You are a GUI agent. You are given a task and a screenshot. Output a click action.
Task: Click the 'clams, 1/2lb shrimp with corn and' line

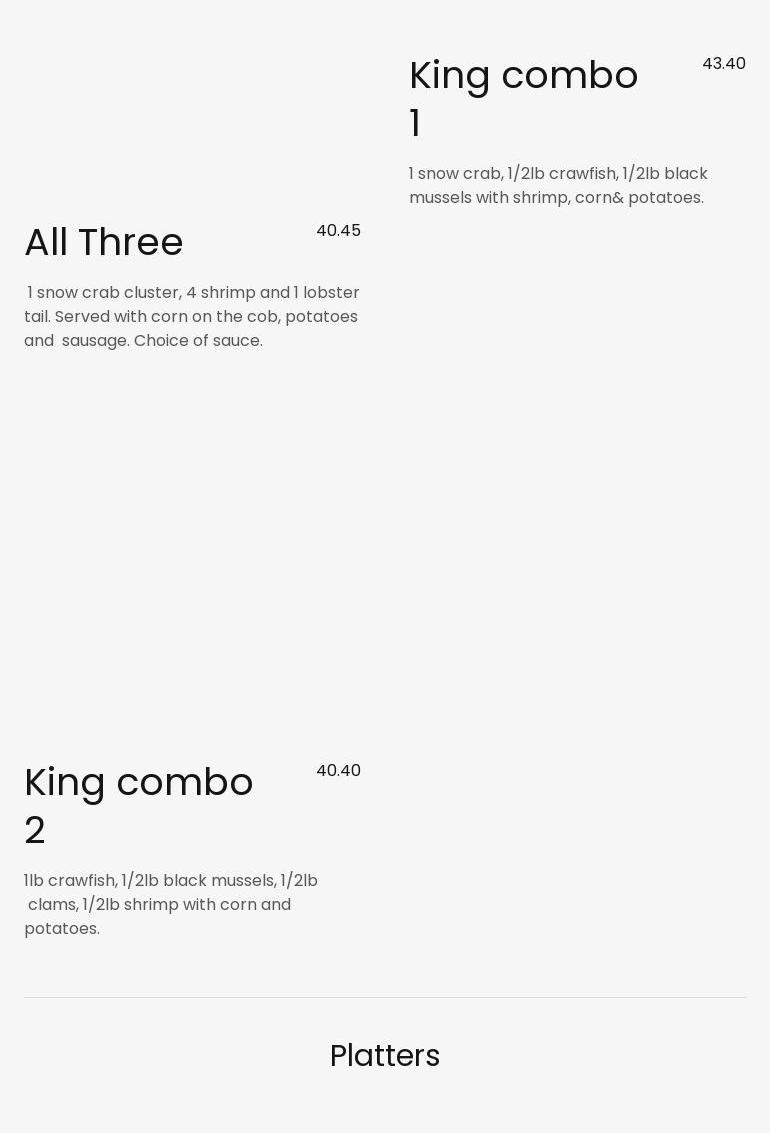[159, 905]
